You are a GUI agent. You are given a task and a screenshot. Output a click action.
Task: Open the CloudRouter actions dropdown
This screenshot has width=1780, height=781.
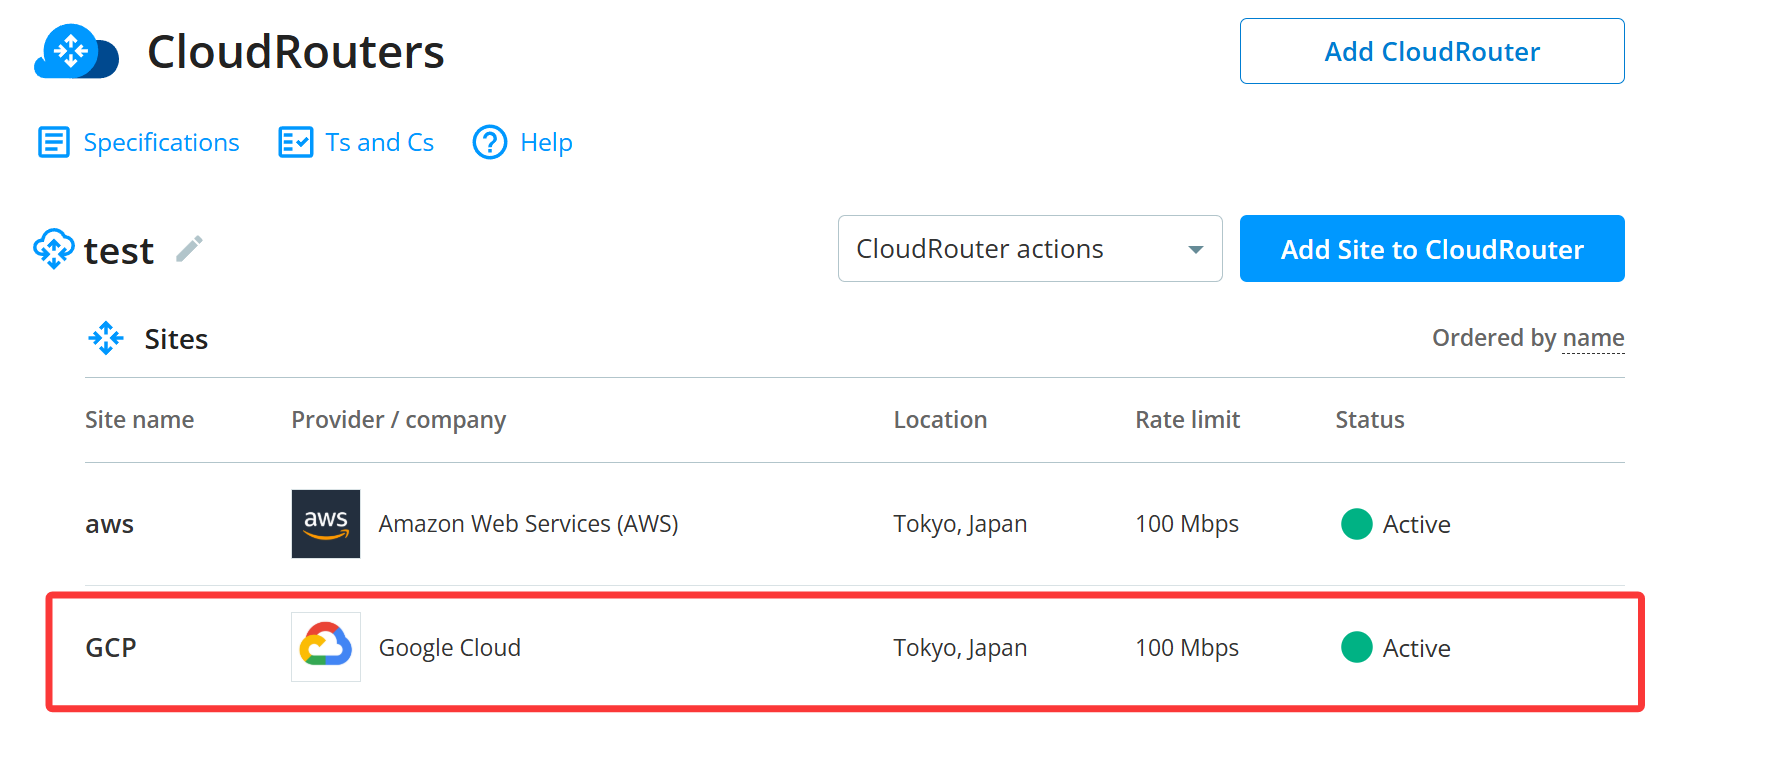(x=1030, y=248)
